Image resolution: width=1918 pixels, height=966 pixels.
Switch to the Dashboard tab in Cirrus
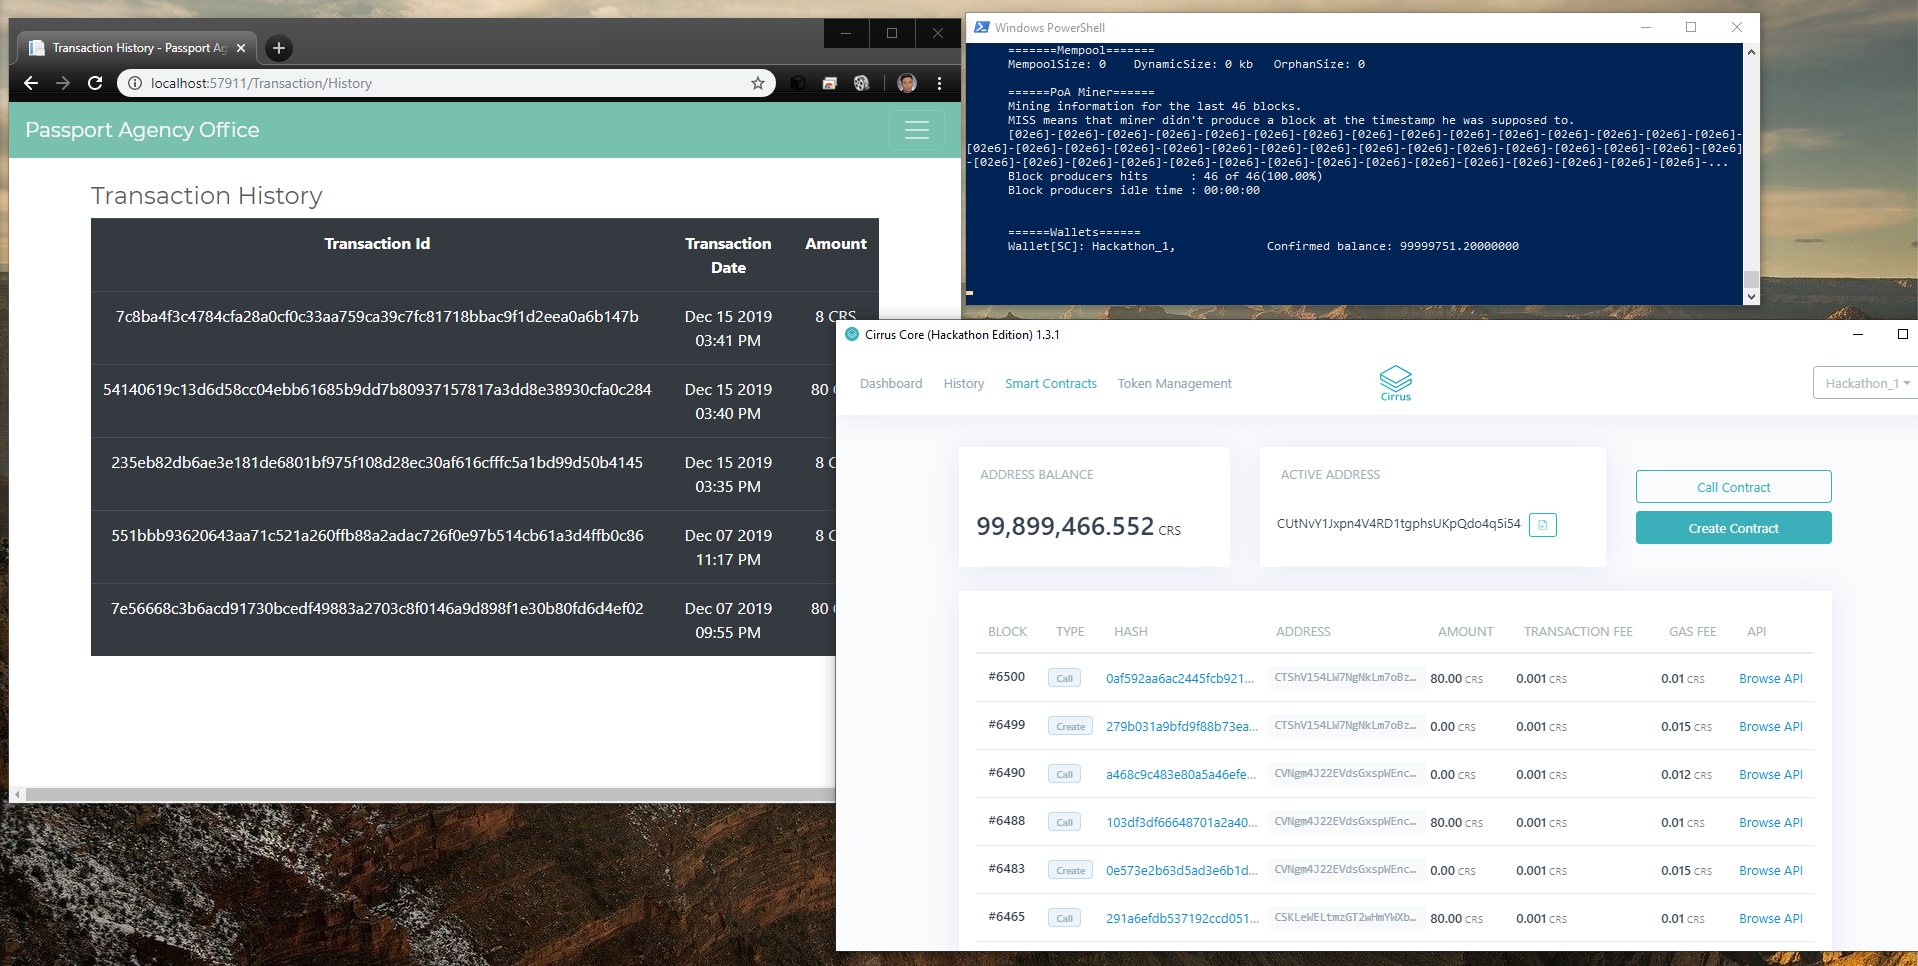point(891,383)
